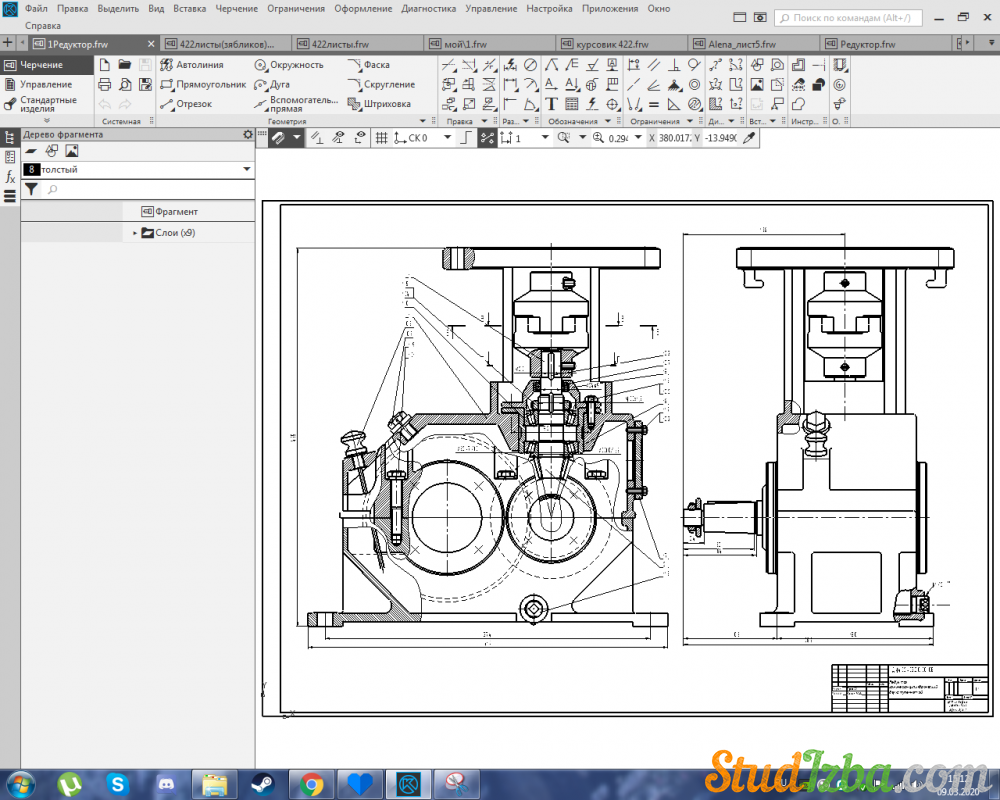Click the print icon in Системная panel
The height and width of the screenshot is (800, 1000).
(104, 84)
